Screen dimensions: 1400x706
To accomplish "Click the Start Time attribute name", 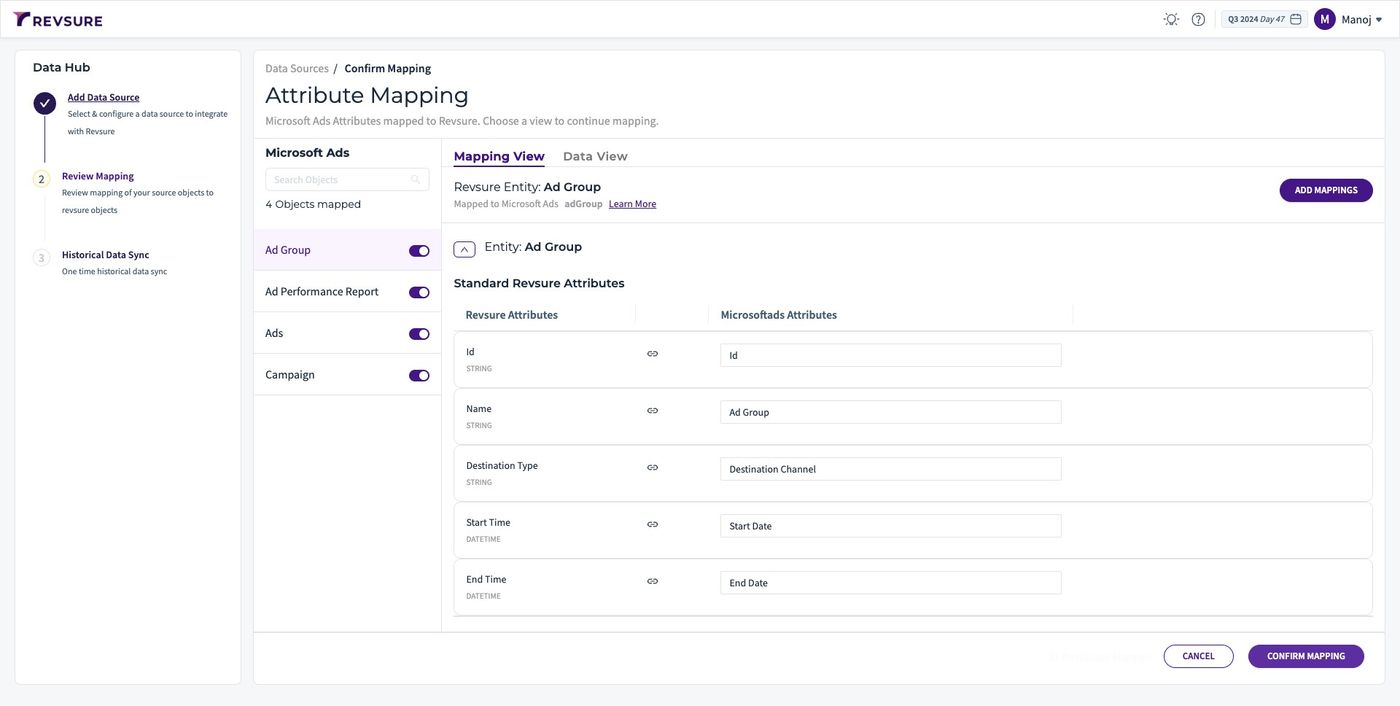I will tap(488, 523).
